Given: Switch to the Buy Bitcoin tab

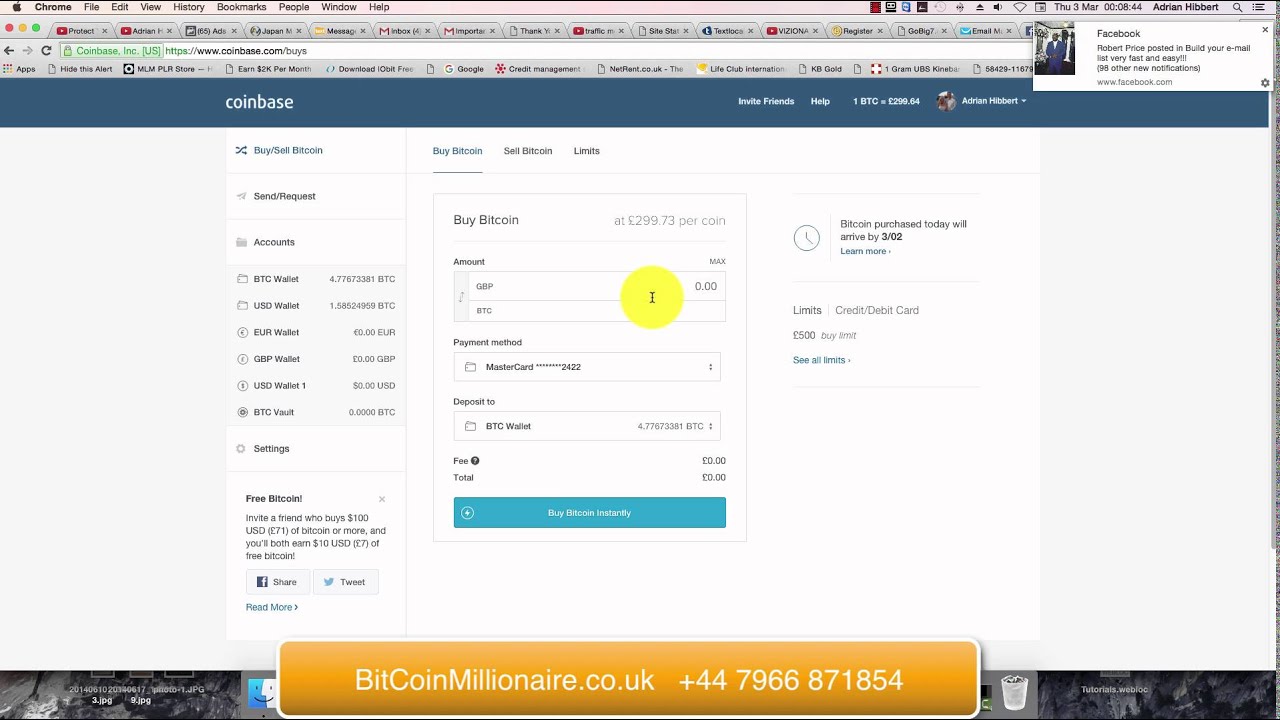Looking at the screenshot, I should pos(457,151).
